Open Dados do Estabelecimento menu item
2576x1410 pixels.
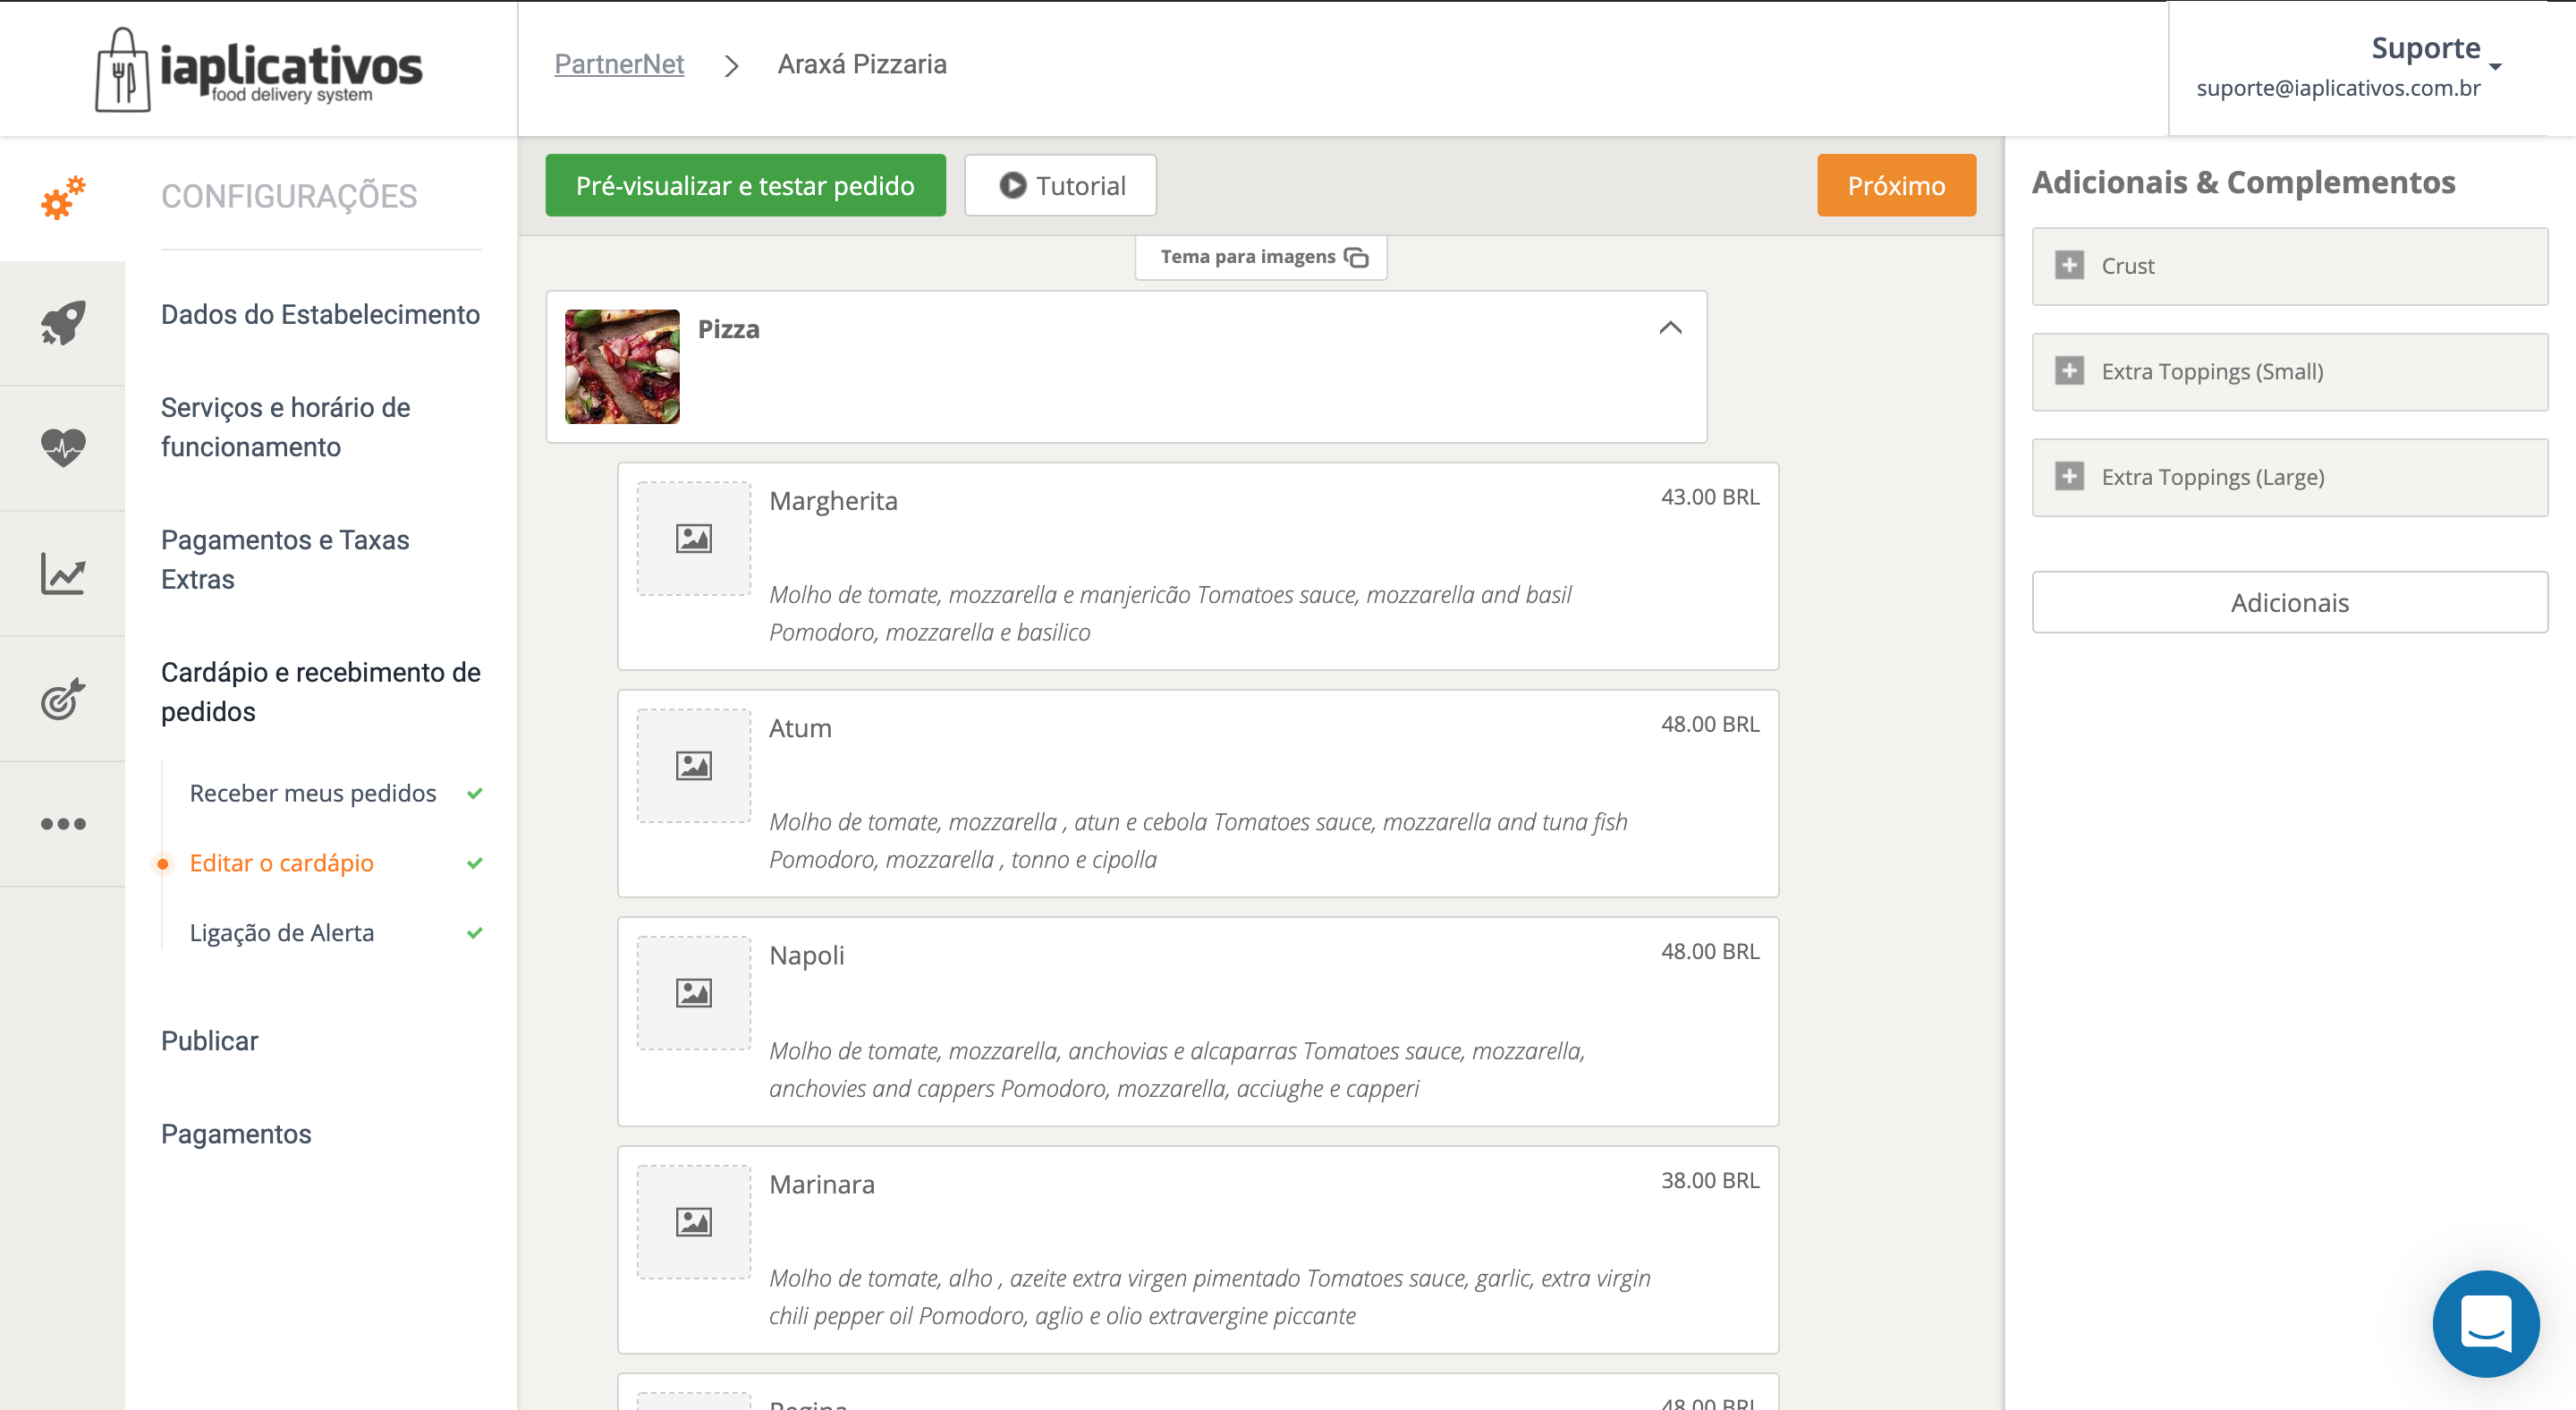tap(320, 314)
